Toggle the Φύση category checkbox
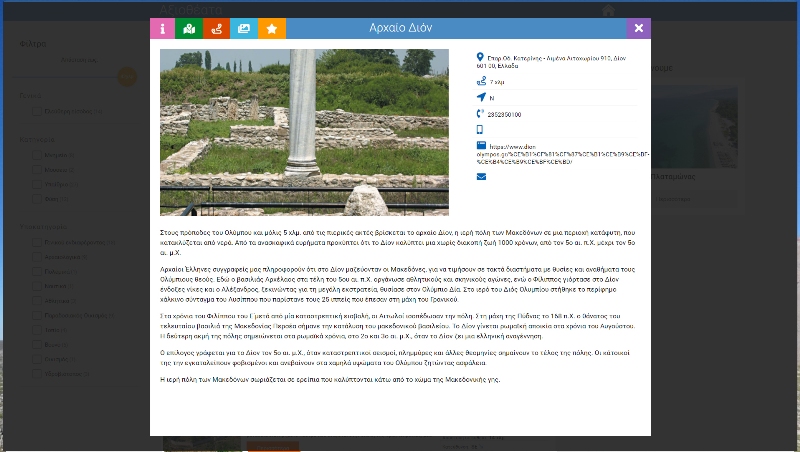This screenshot has height=452, width=800. (x=37, y=199)
